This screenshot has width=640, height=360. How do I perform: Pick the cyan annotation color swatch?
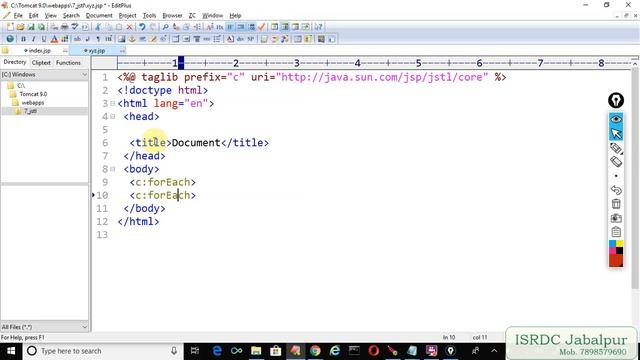tap(613, 244)
